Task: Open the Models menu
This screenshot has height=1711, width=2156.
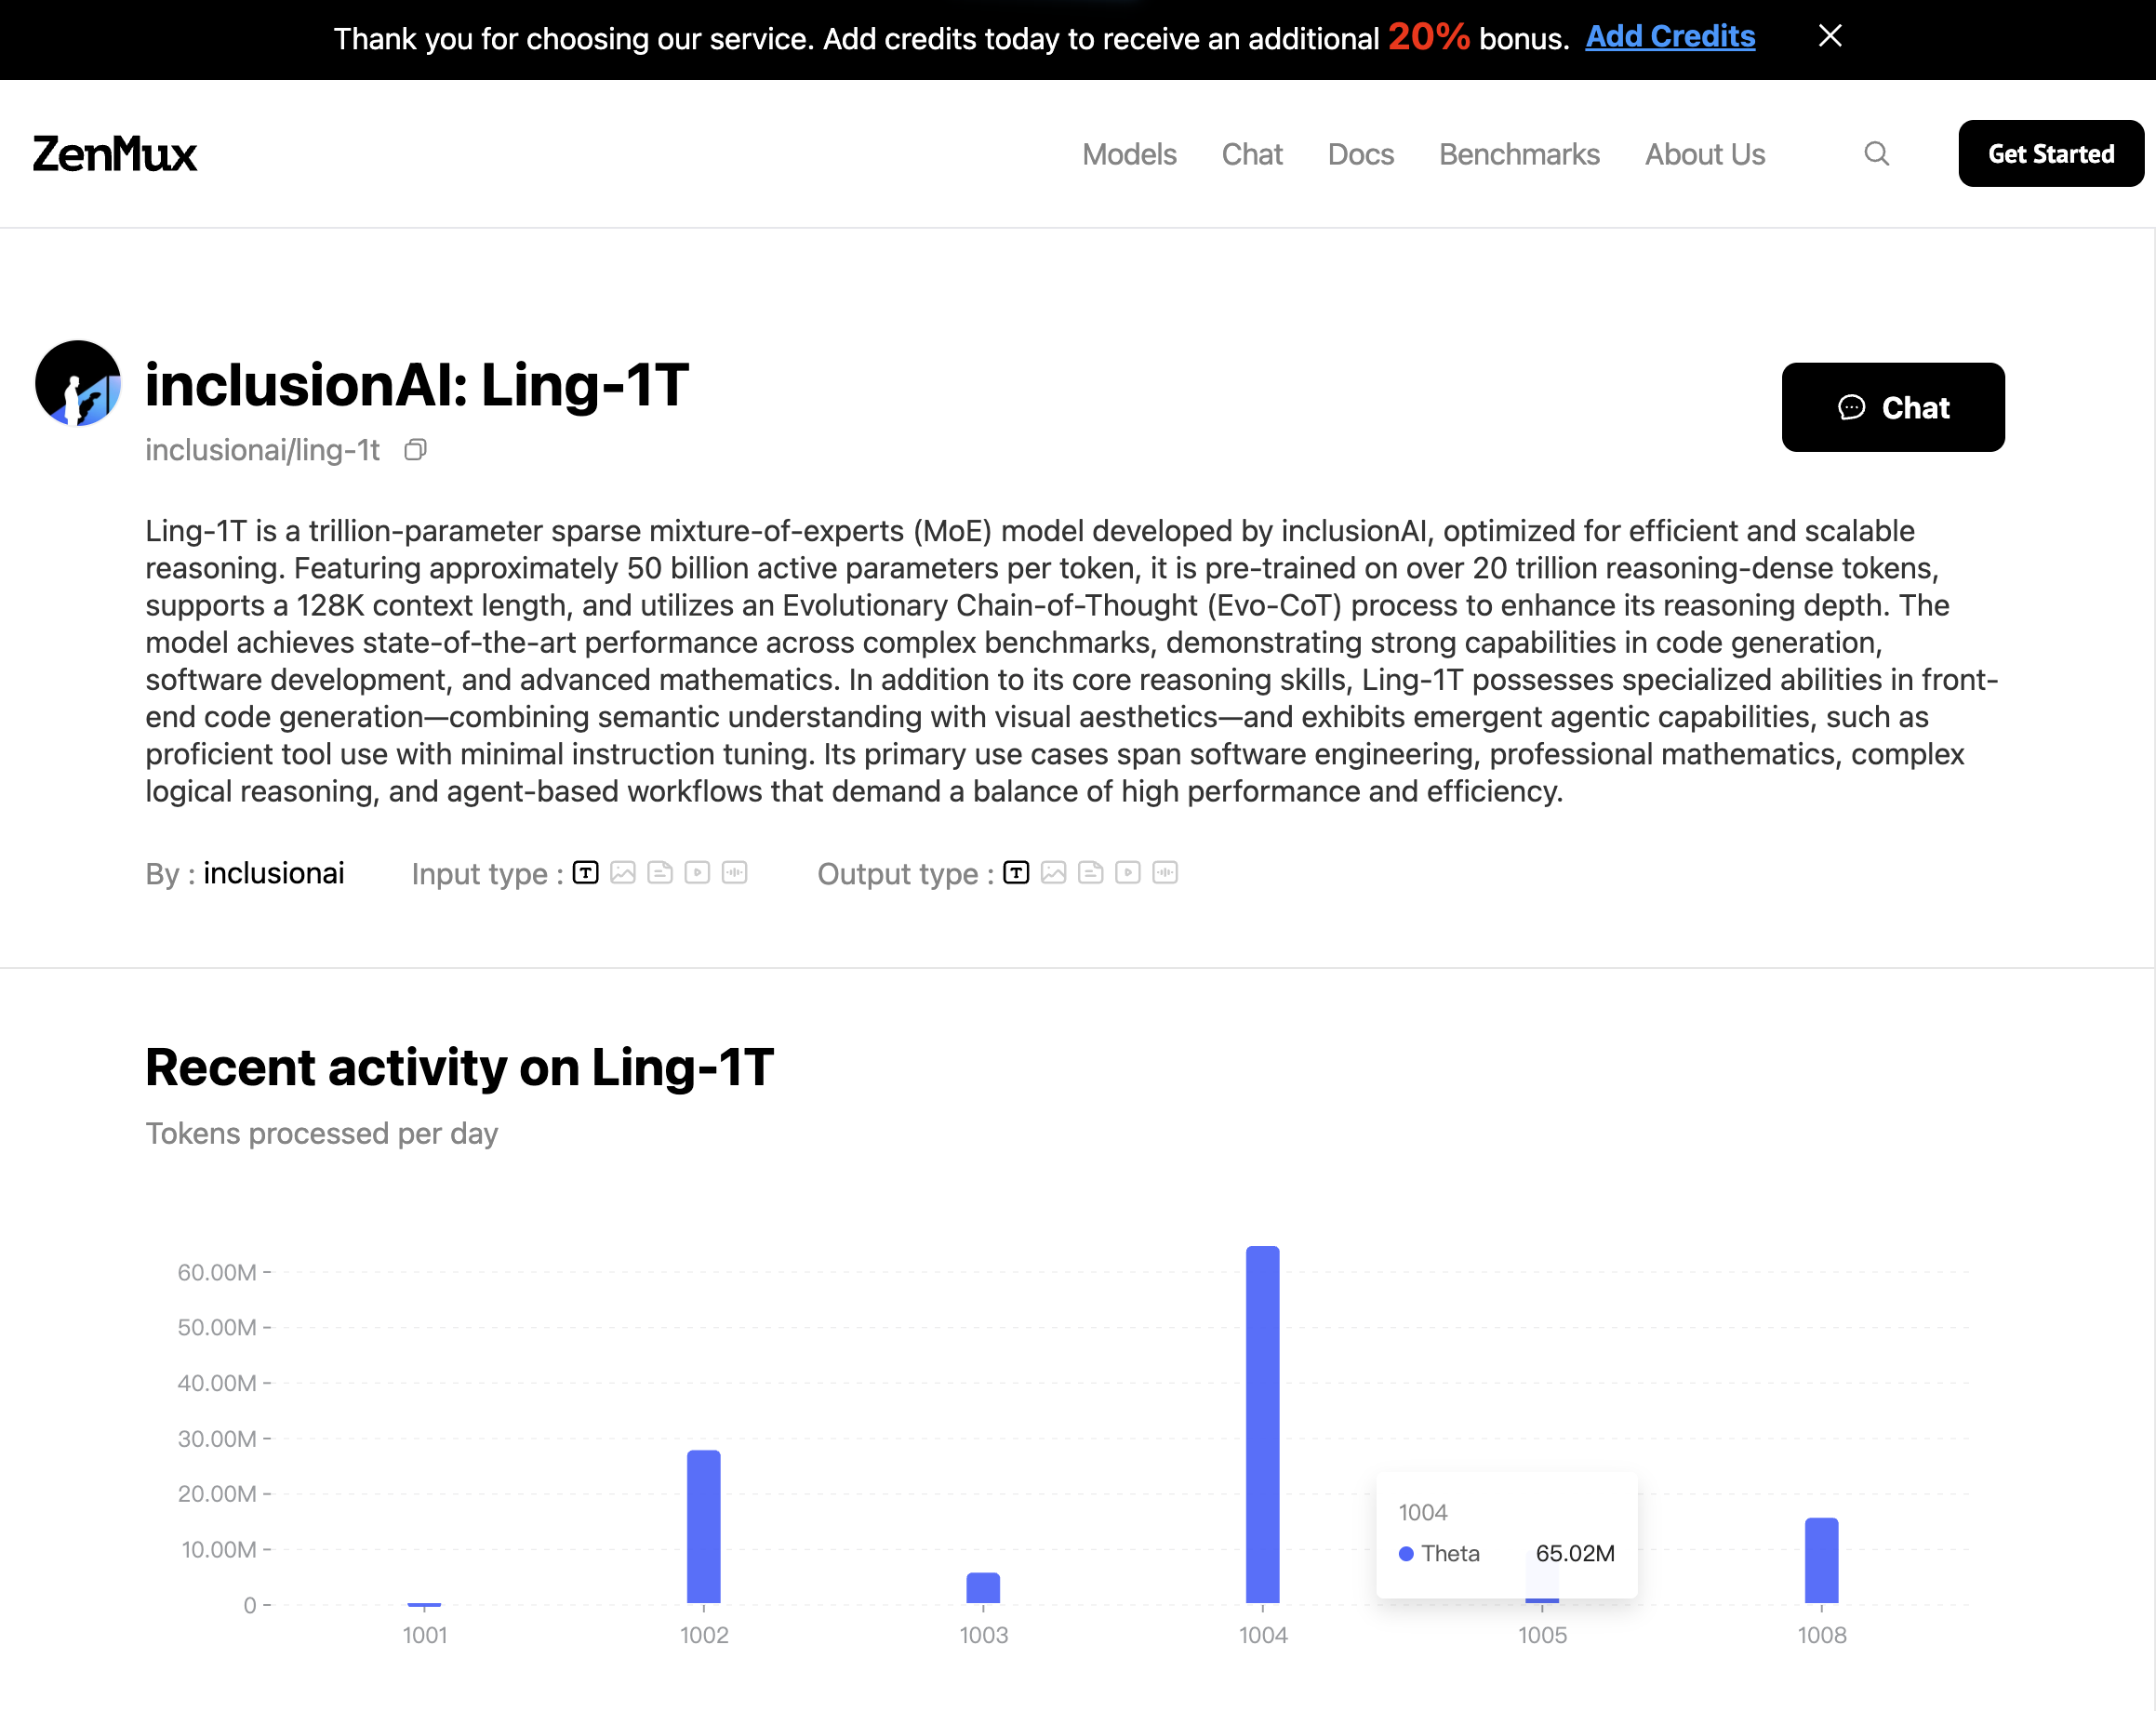Action: [1129, 154]
